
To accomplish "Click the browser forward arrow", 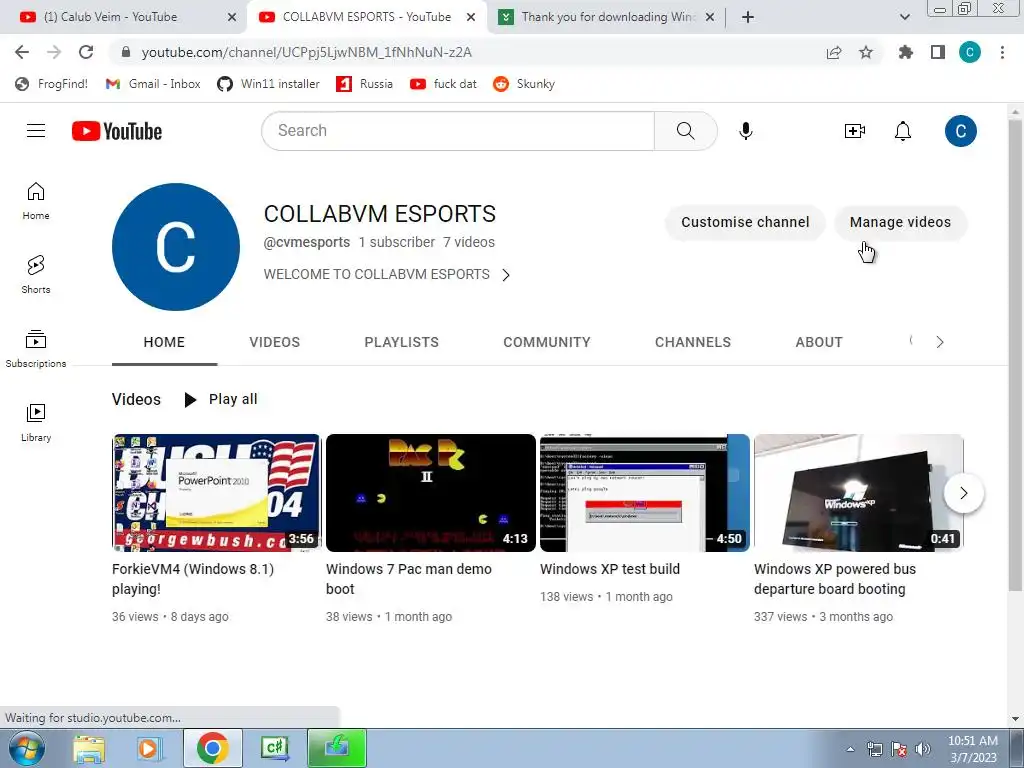I will tap(54, 52).
